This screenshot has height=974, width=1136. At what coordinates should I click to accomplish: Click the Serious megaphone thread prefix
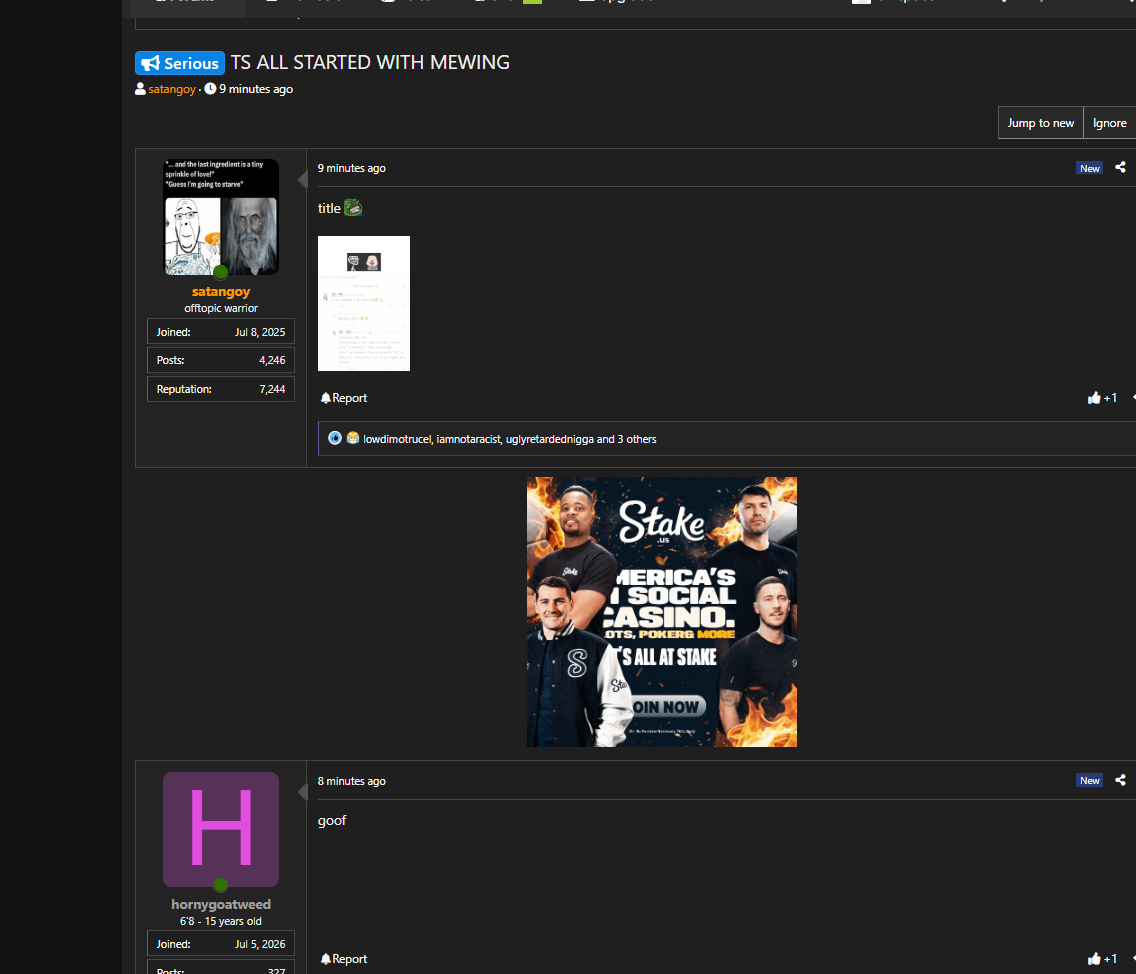coord(180,63)
